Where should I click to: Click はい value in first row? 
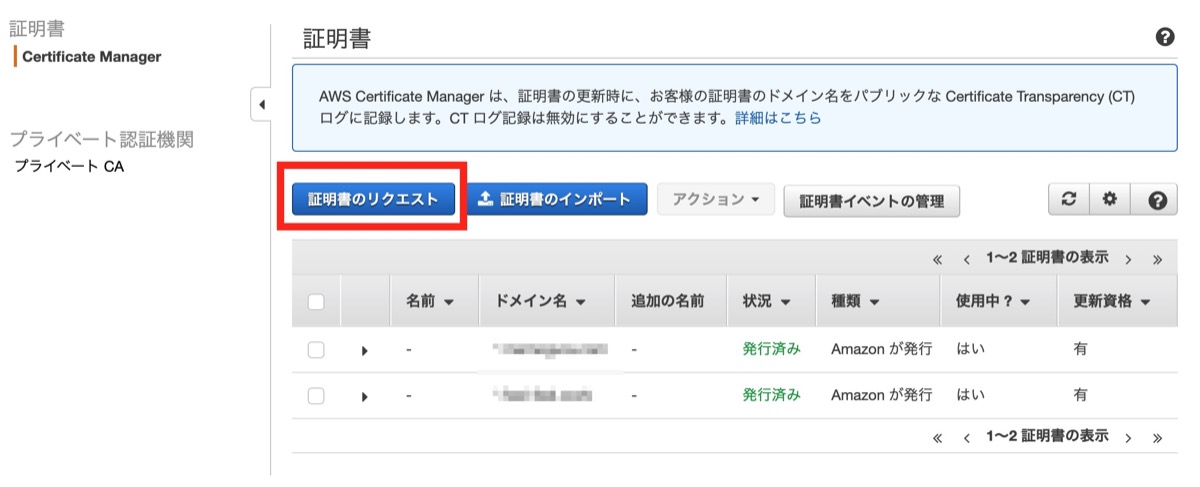click(x=970, y=349)
